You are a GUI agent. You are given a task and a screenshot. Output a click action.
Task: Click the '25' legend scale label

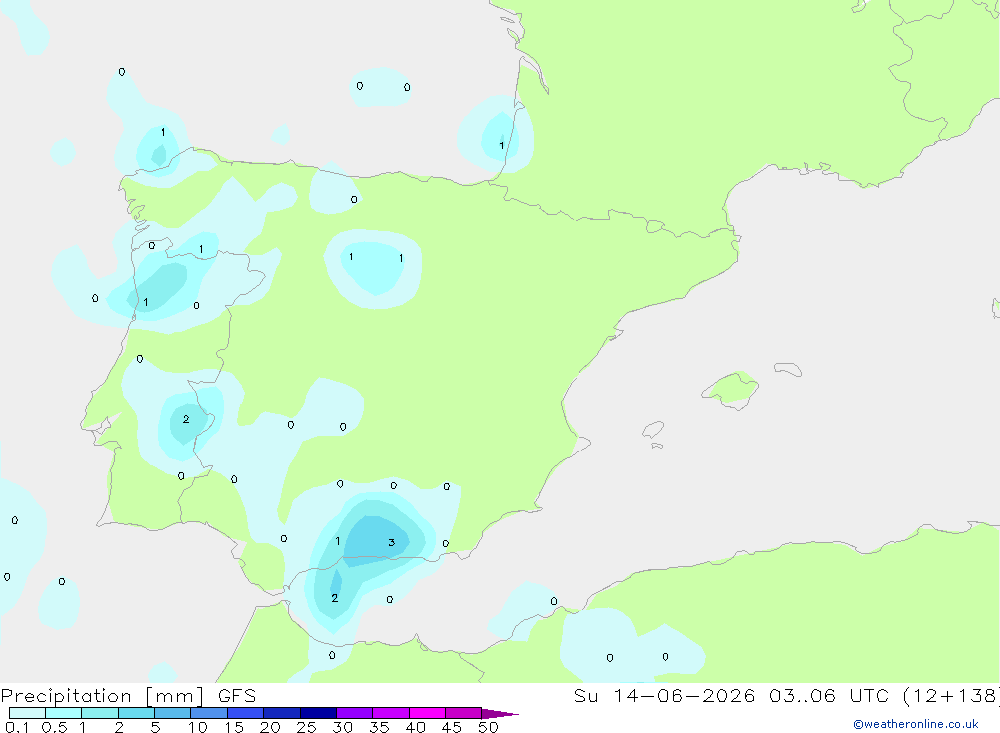(307, 727)
